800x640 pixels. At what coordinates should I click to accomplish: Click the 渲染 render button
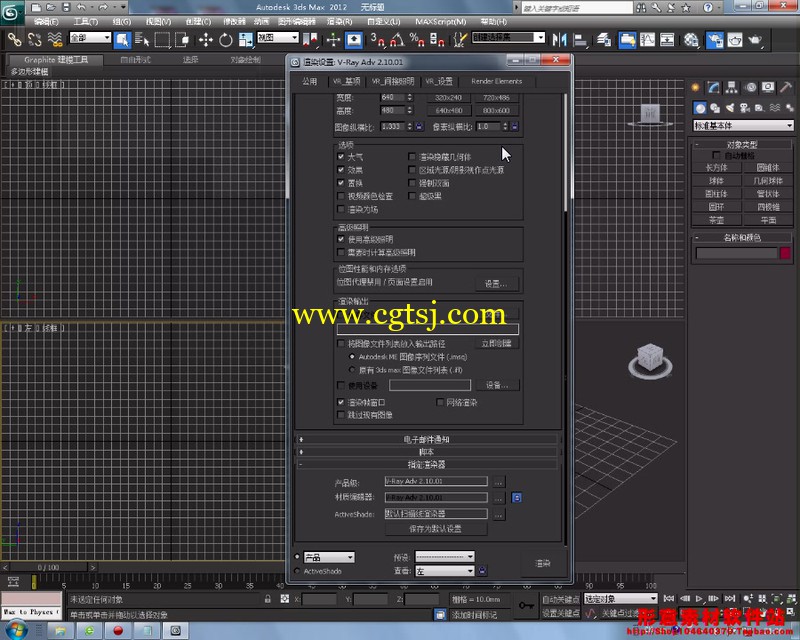click(x=543, y=563)
